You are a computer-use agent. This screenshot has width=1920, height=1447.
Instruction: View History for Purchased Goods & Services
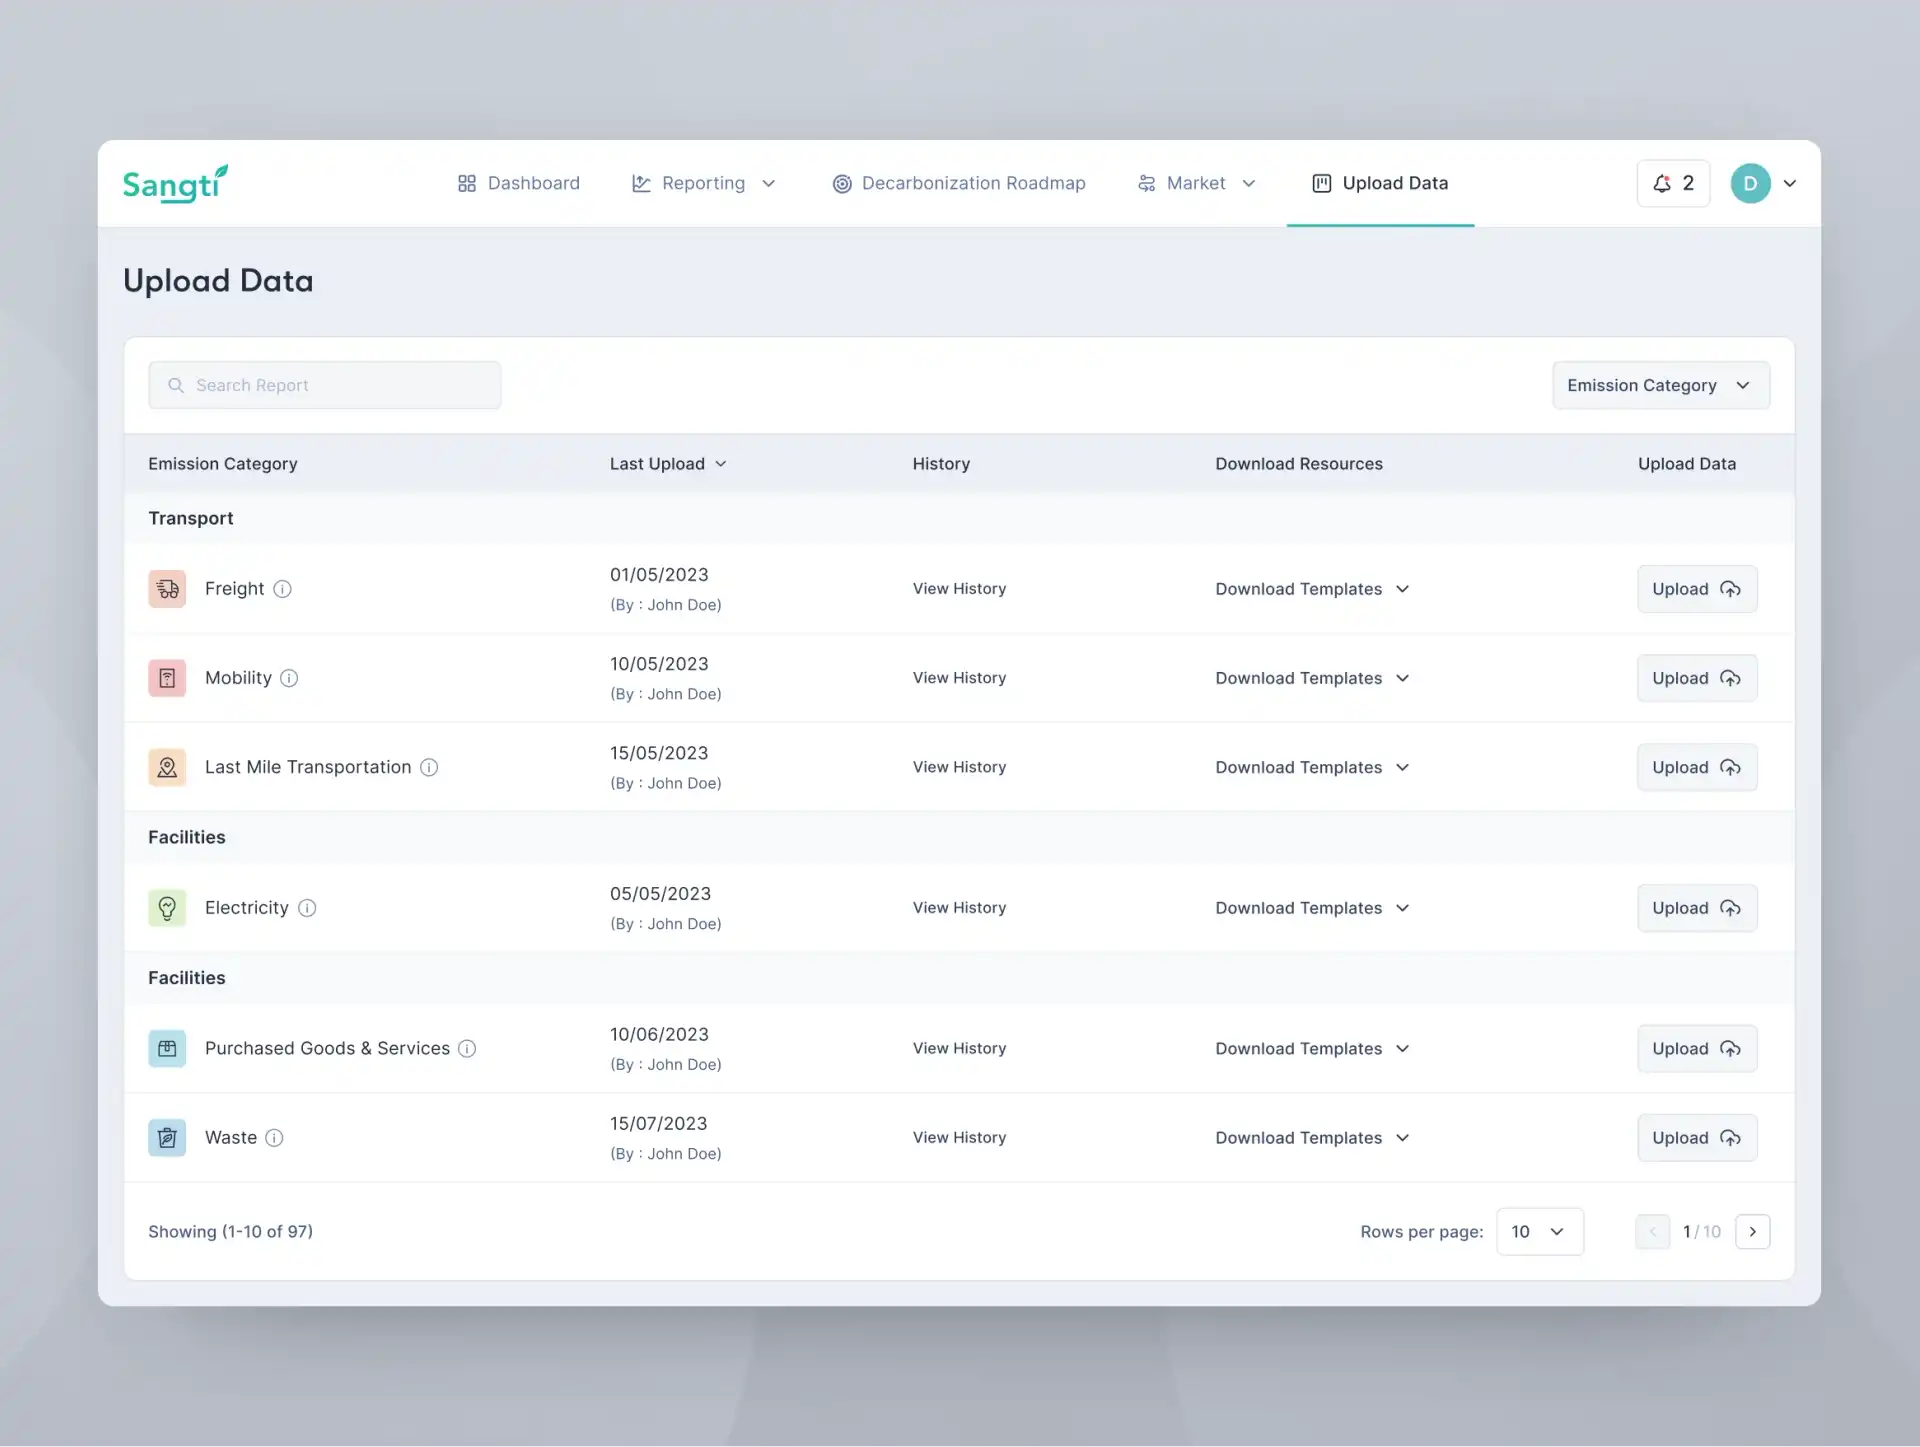point(959,1048)
